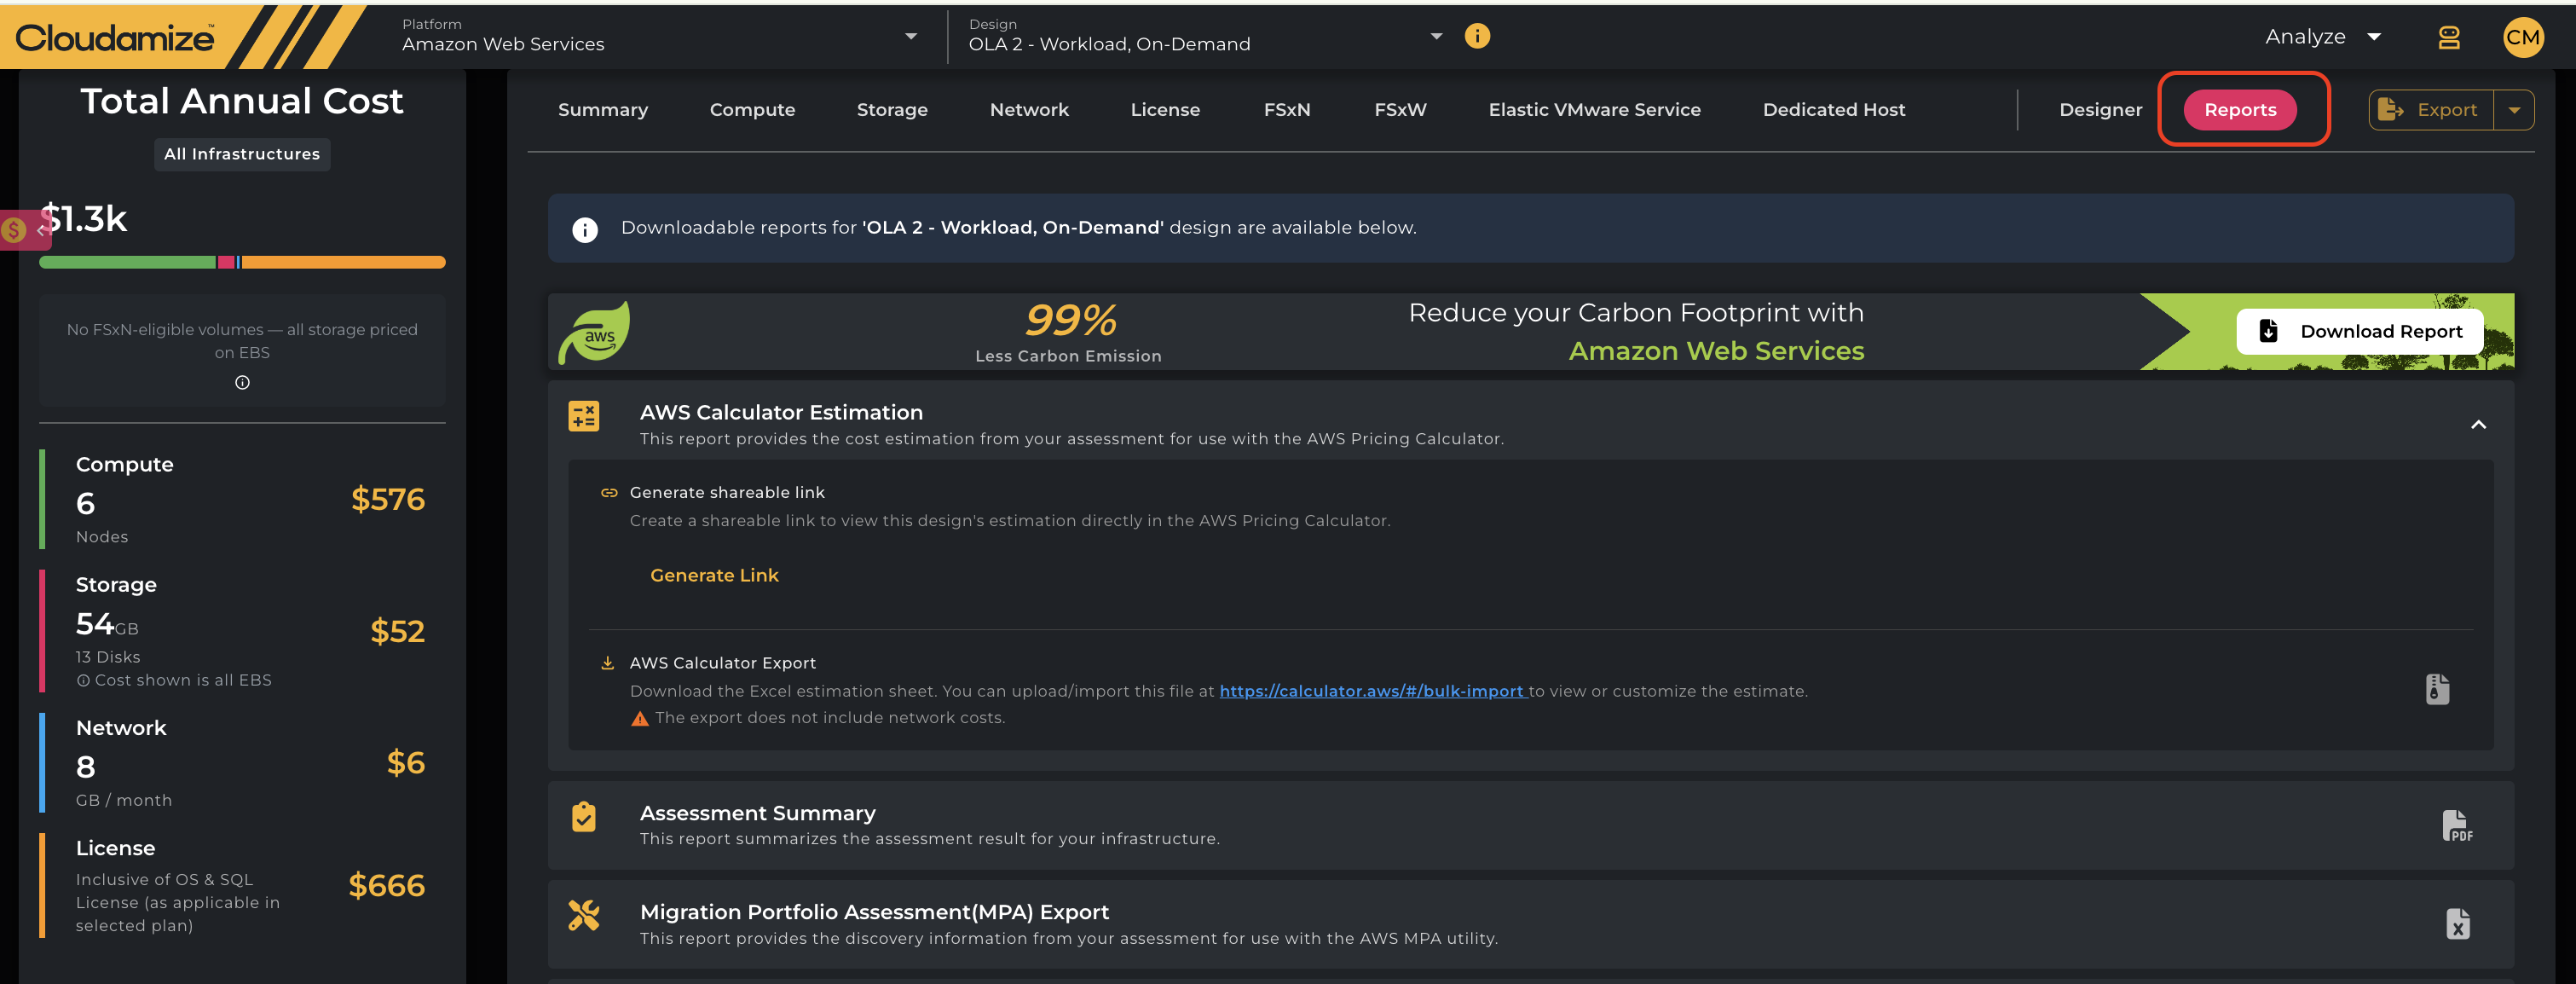Click the Assessment Summary report title
The image size is (2576, 984).
tap(757, 813)
